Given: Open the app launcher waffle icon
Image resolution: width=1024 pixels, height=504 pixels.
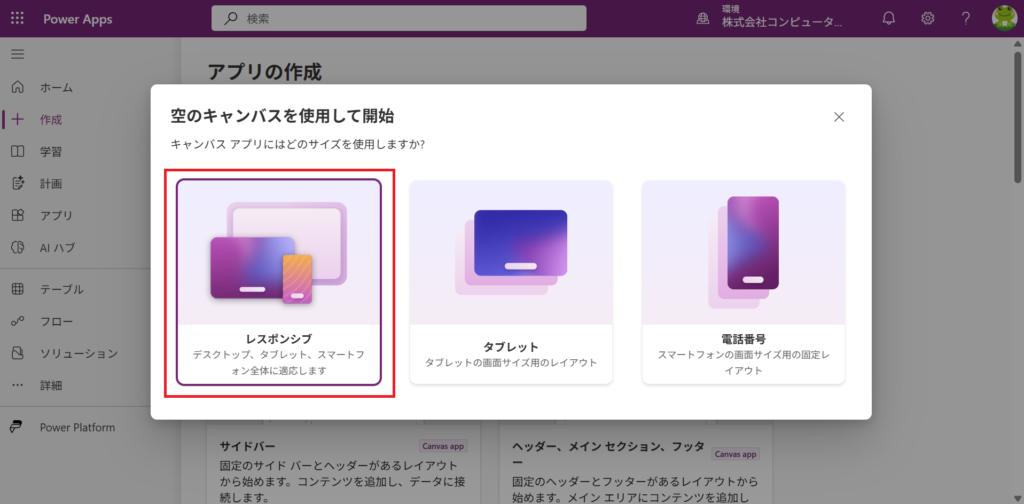Looking at the screenshot, I should (18, 18).
